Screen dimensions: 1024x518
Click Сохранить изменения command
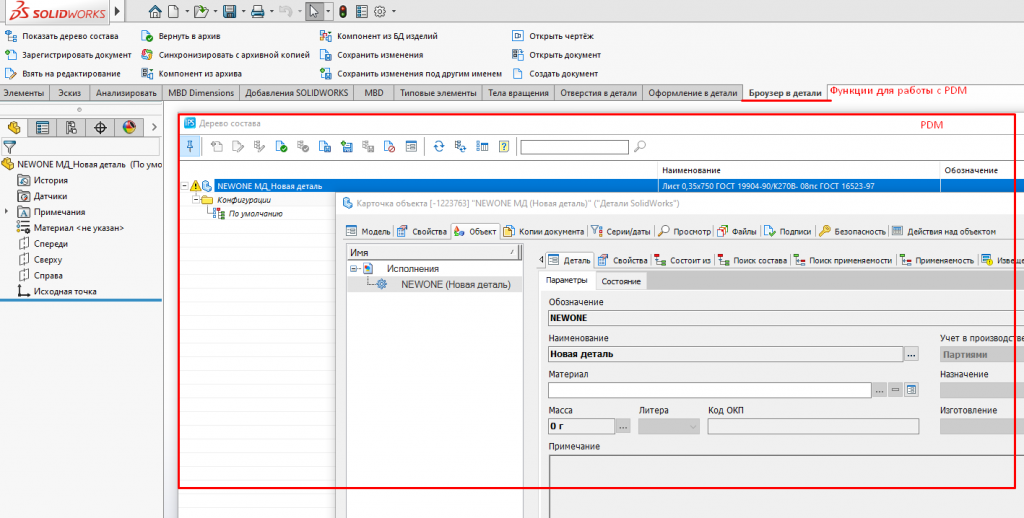coord(371,56)
